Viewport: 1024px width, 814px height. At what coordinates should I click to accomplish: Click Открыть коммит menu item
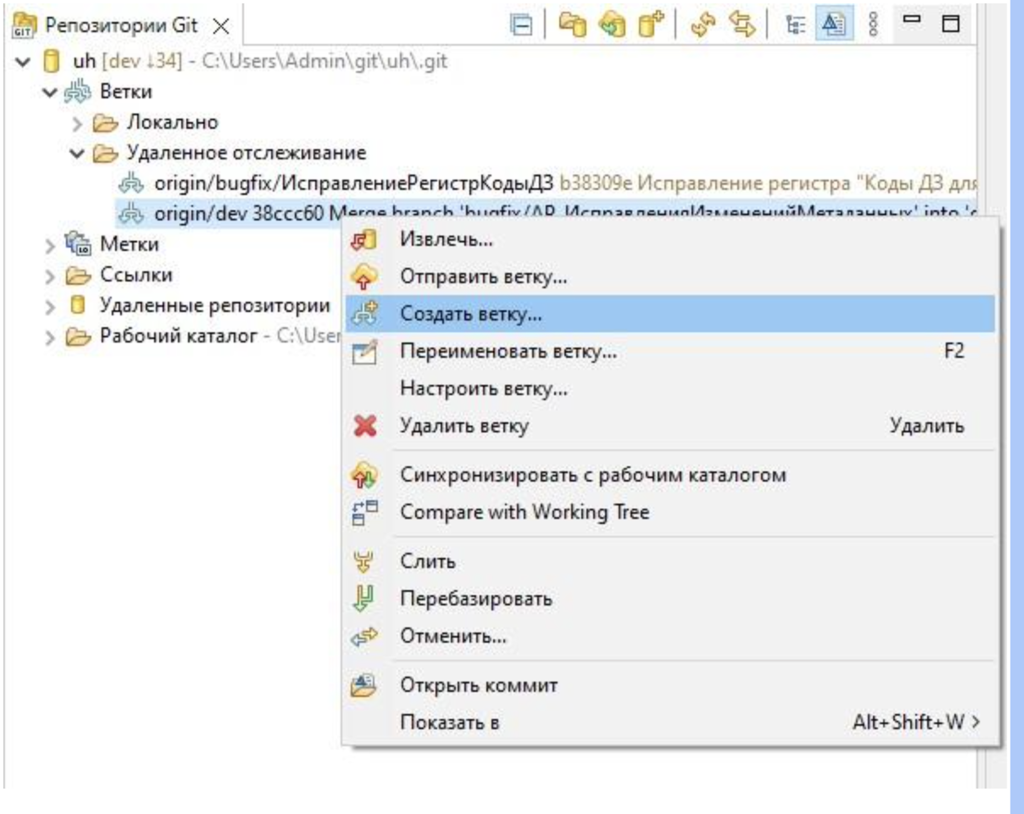479,686
